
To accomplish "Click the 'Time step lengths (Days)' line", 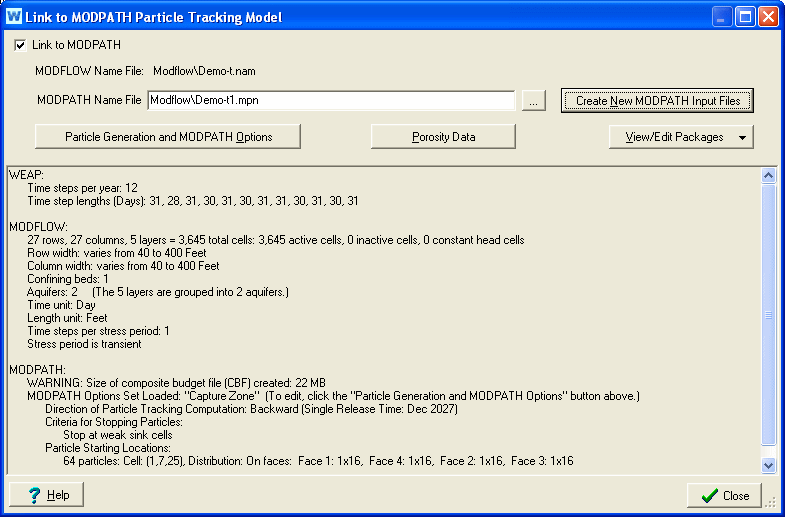I will (193, 201).
